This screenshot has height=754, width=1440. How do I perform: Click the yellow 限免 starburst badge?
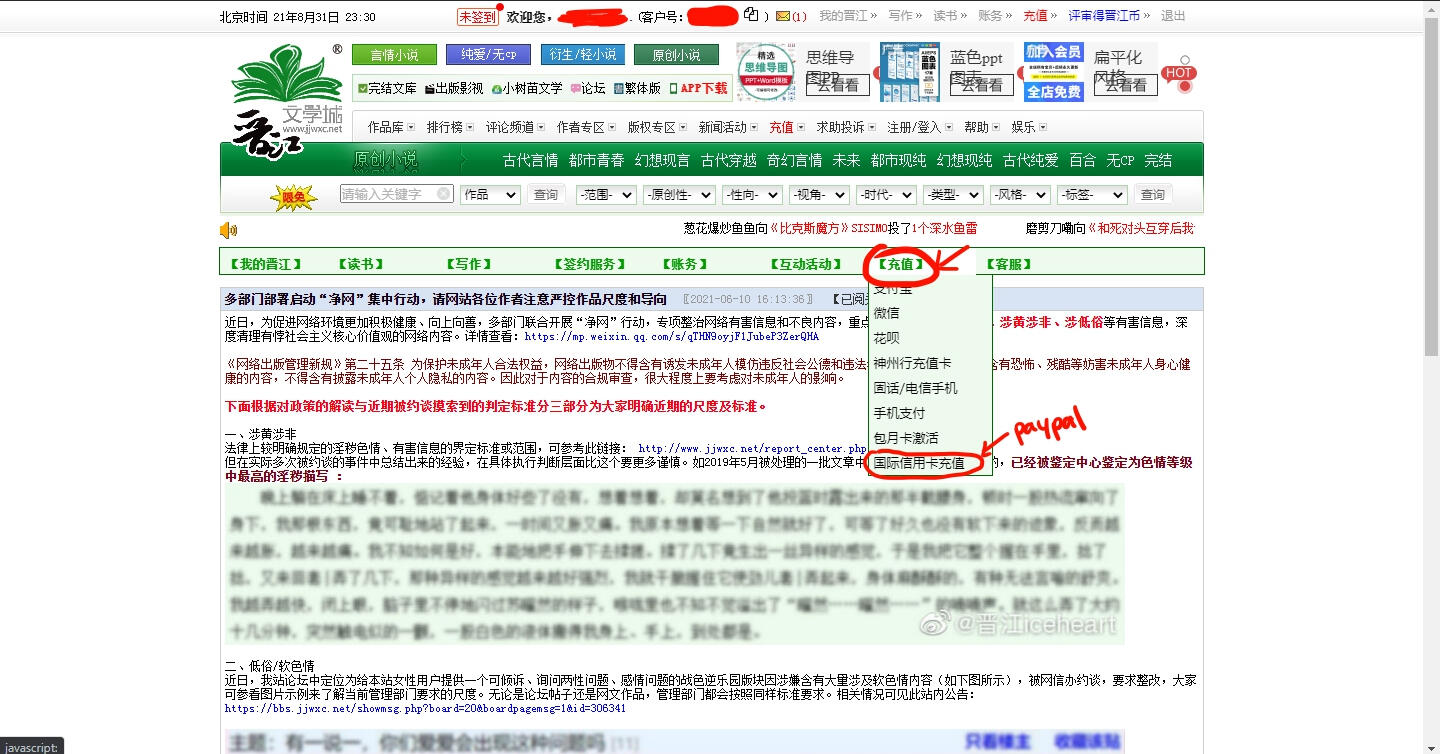[293, 197]
